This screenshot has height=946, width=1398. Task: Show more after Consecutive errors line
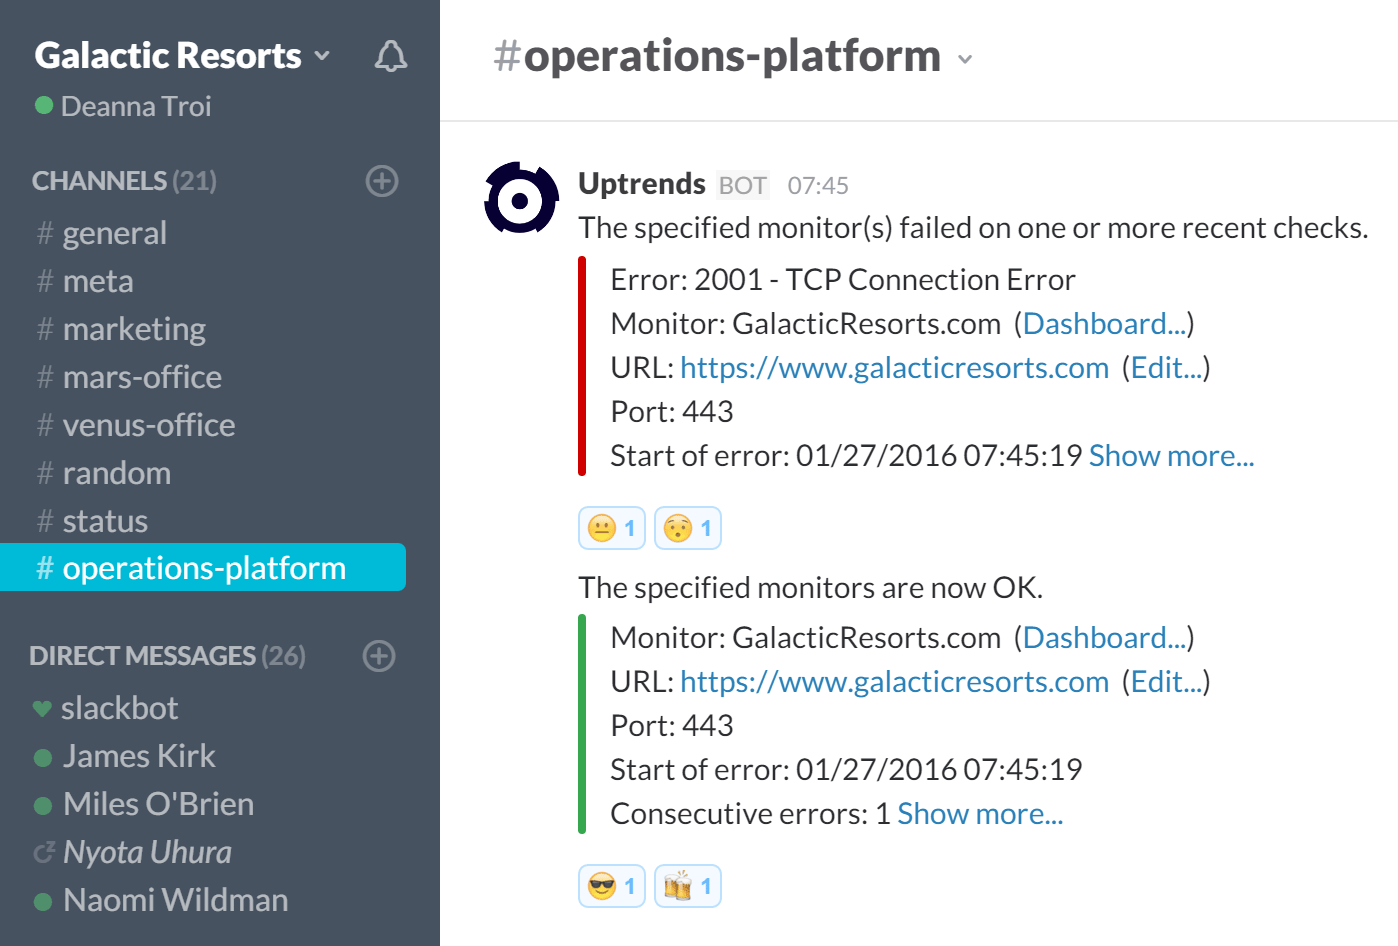click(x=980, y=814)
